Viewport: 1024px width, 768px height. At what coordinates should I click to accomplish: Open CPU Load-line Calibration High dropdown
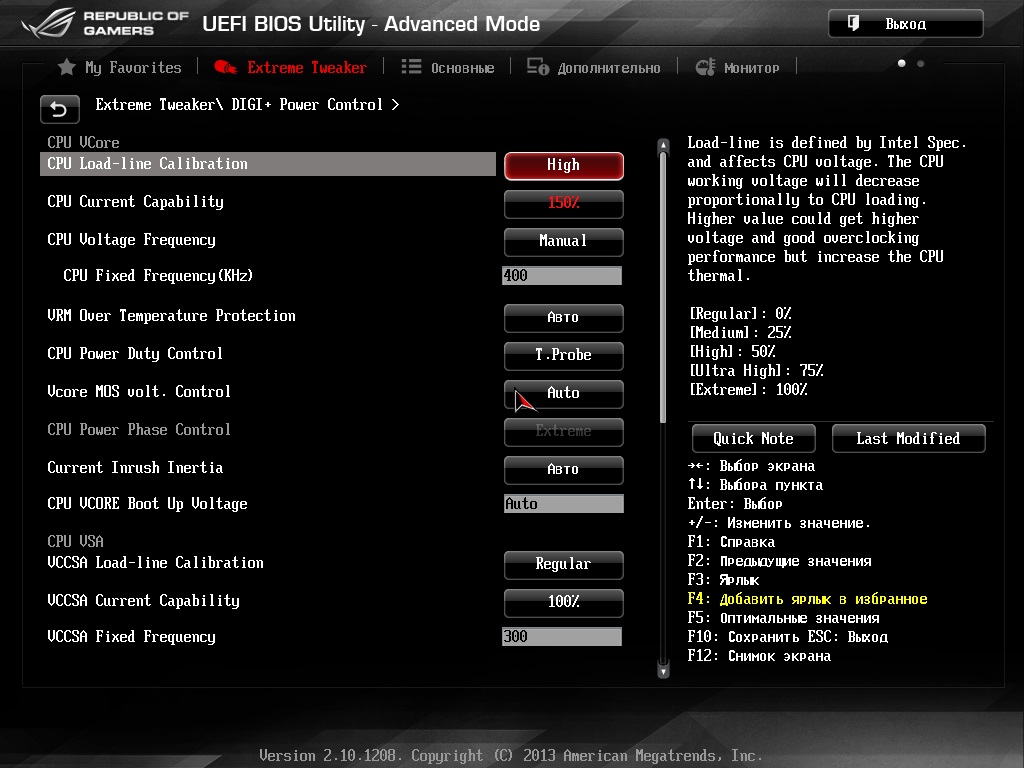tap(564, 165)
